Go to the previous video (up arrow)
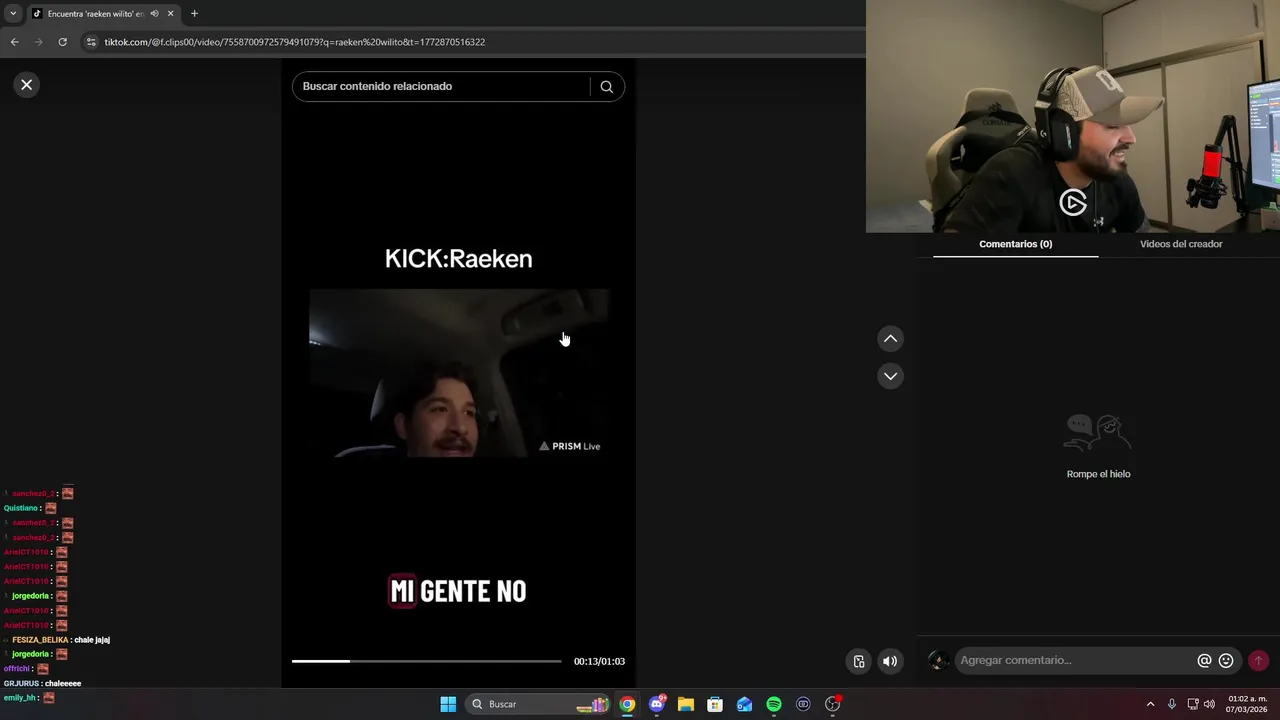Viewport: 1280px width, 720px height. [890, 339]
